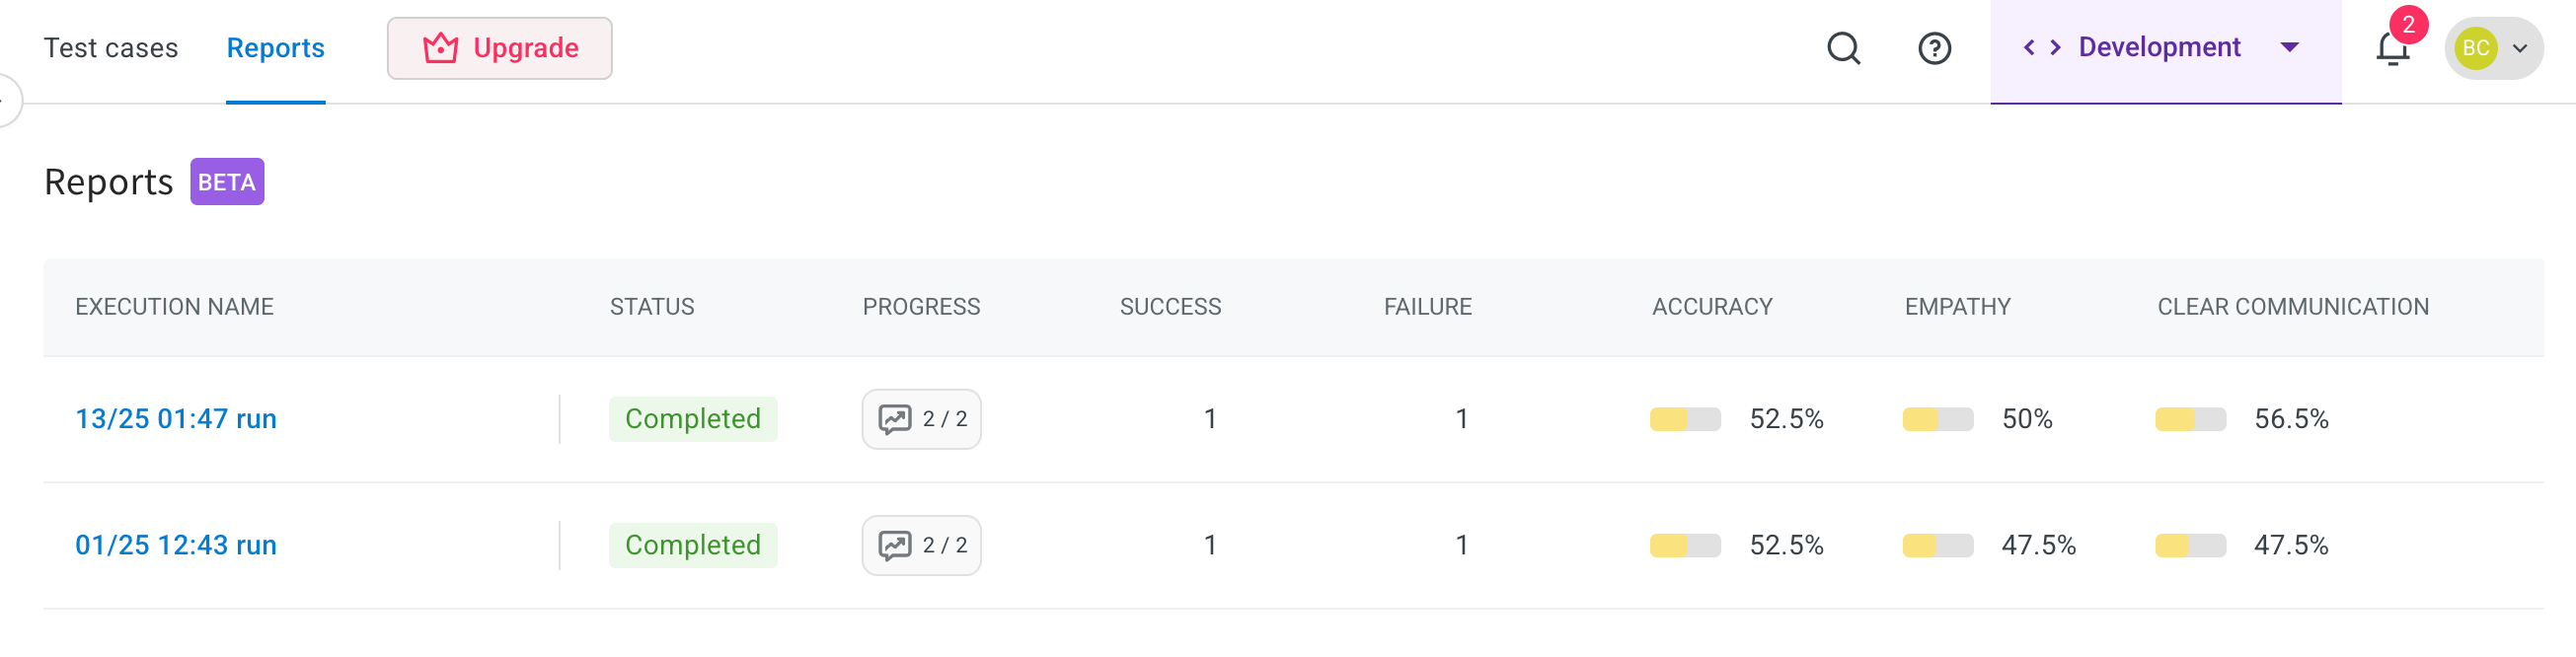Open the notifications bell

click(x=2391, y=48)
